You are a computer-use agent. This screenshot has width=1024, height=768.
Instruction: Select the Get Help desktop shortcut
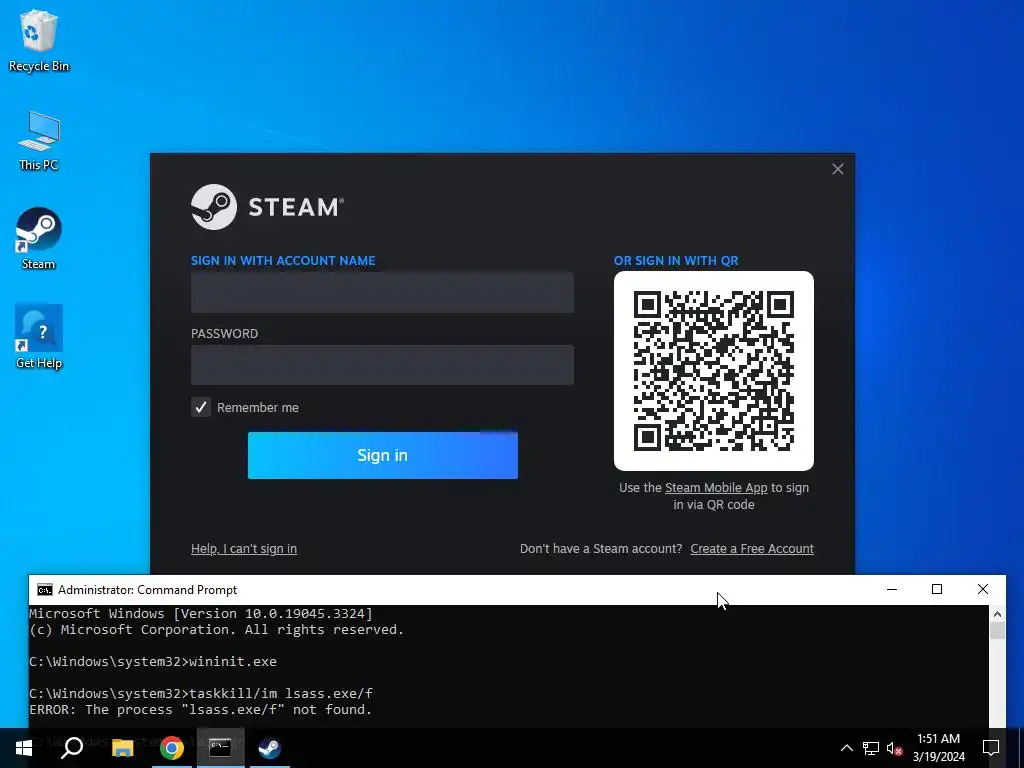tap(39, 337)
